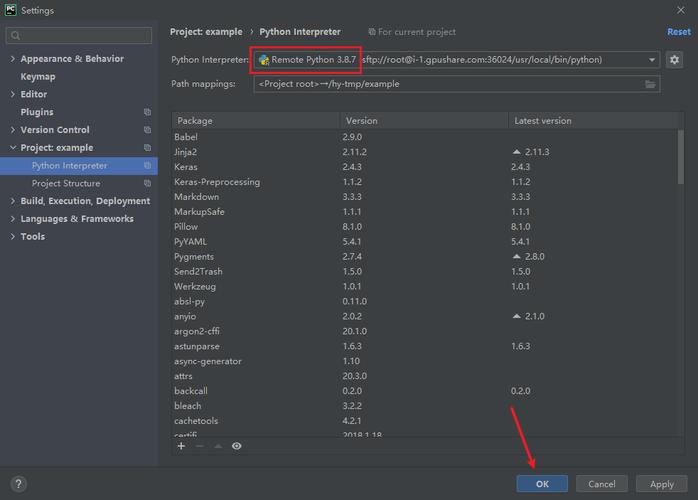Expand the Editor section
This screenshot has height=500, width=698.
point(12,94)
